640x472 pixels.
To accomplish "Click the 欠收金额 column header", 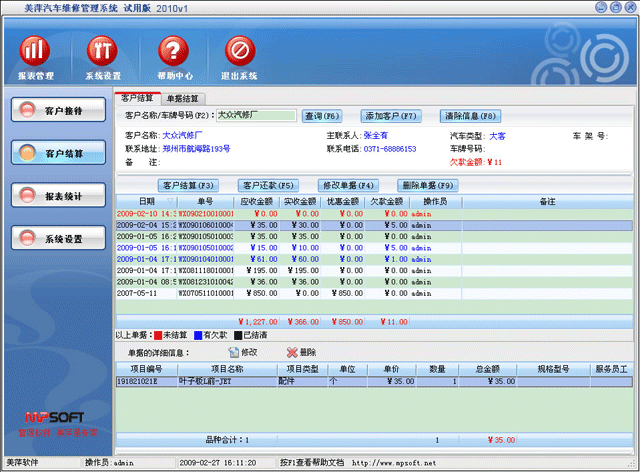I will coord(385,201).
